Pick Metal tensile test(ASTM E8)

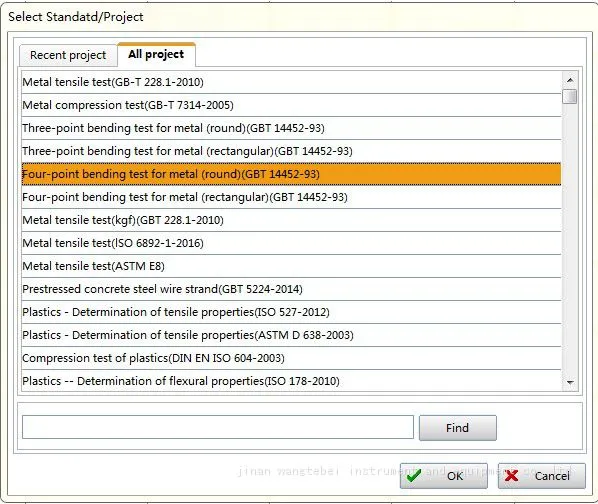click(x=291, y=266)
